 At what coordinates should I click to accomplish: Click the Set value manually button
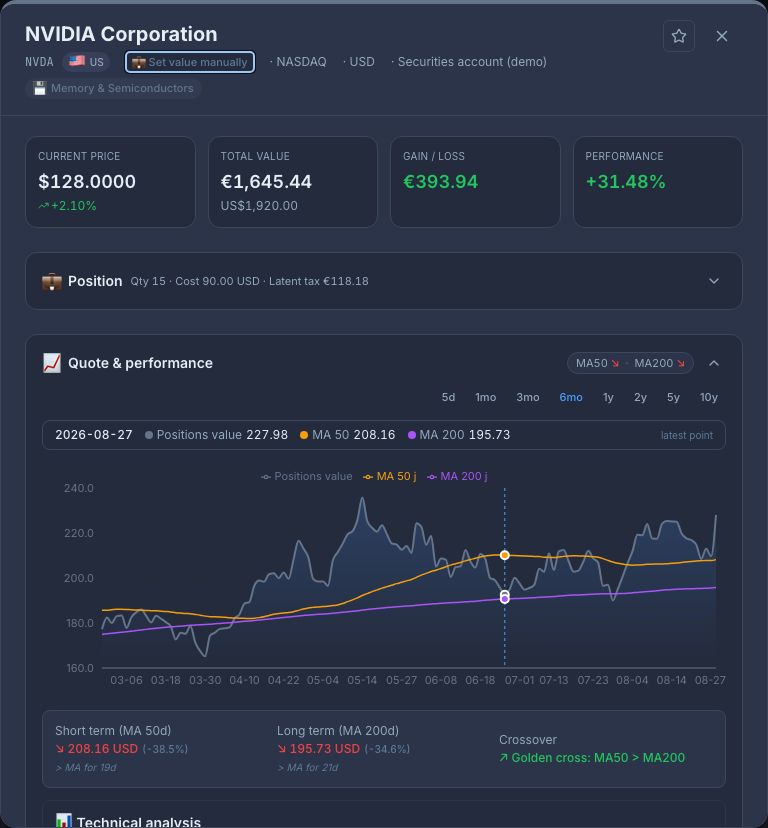pyautogui.click(x=190, y=62)
